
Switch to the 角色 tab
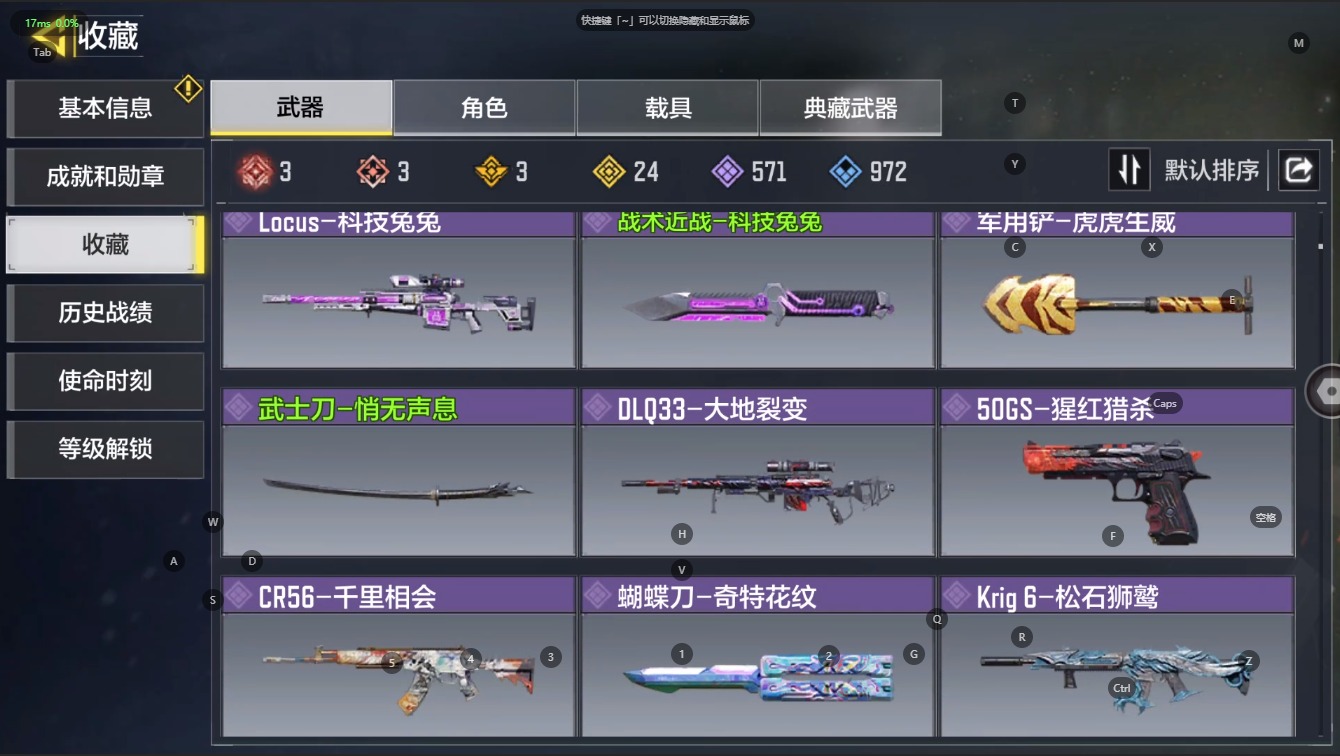click(x=484, y=108)
